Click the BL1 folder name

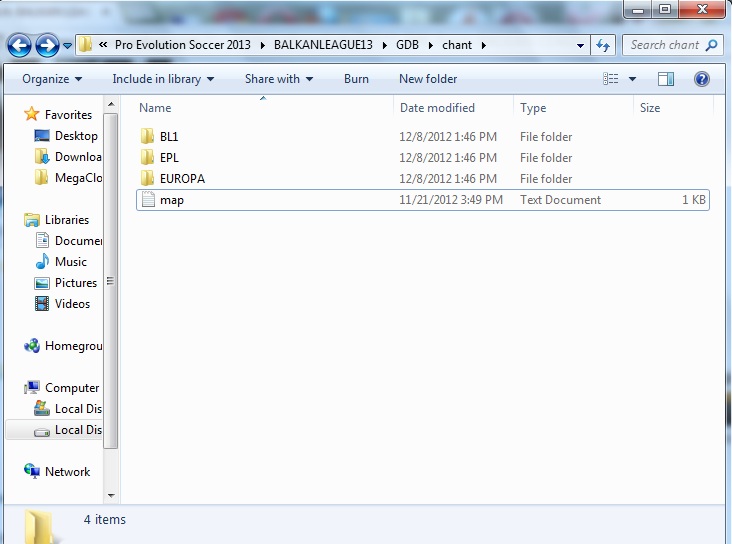pyautogui.click(x=169, y=137)
